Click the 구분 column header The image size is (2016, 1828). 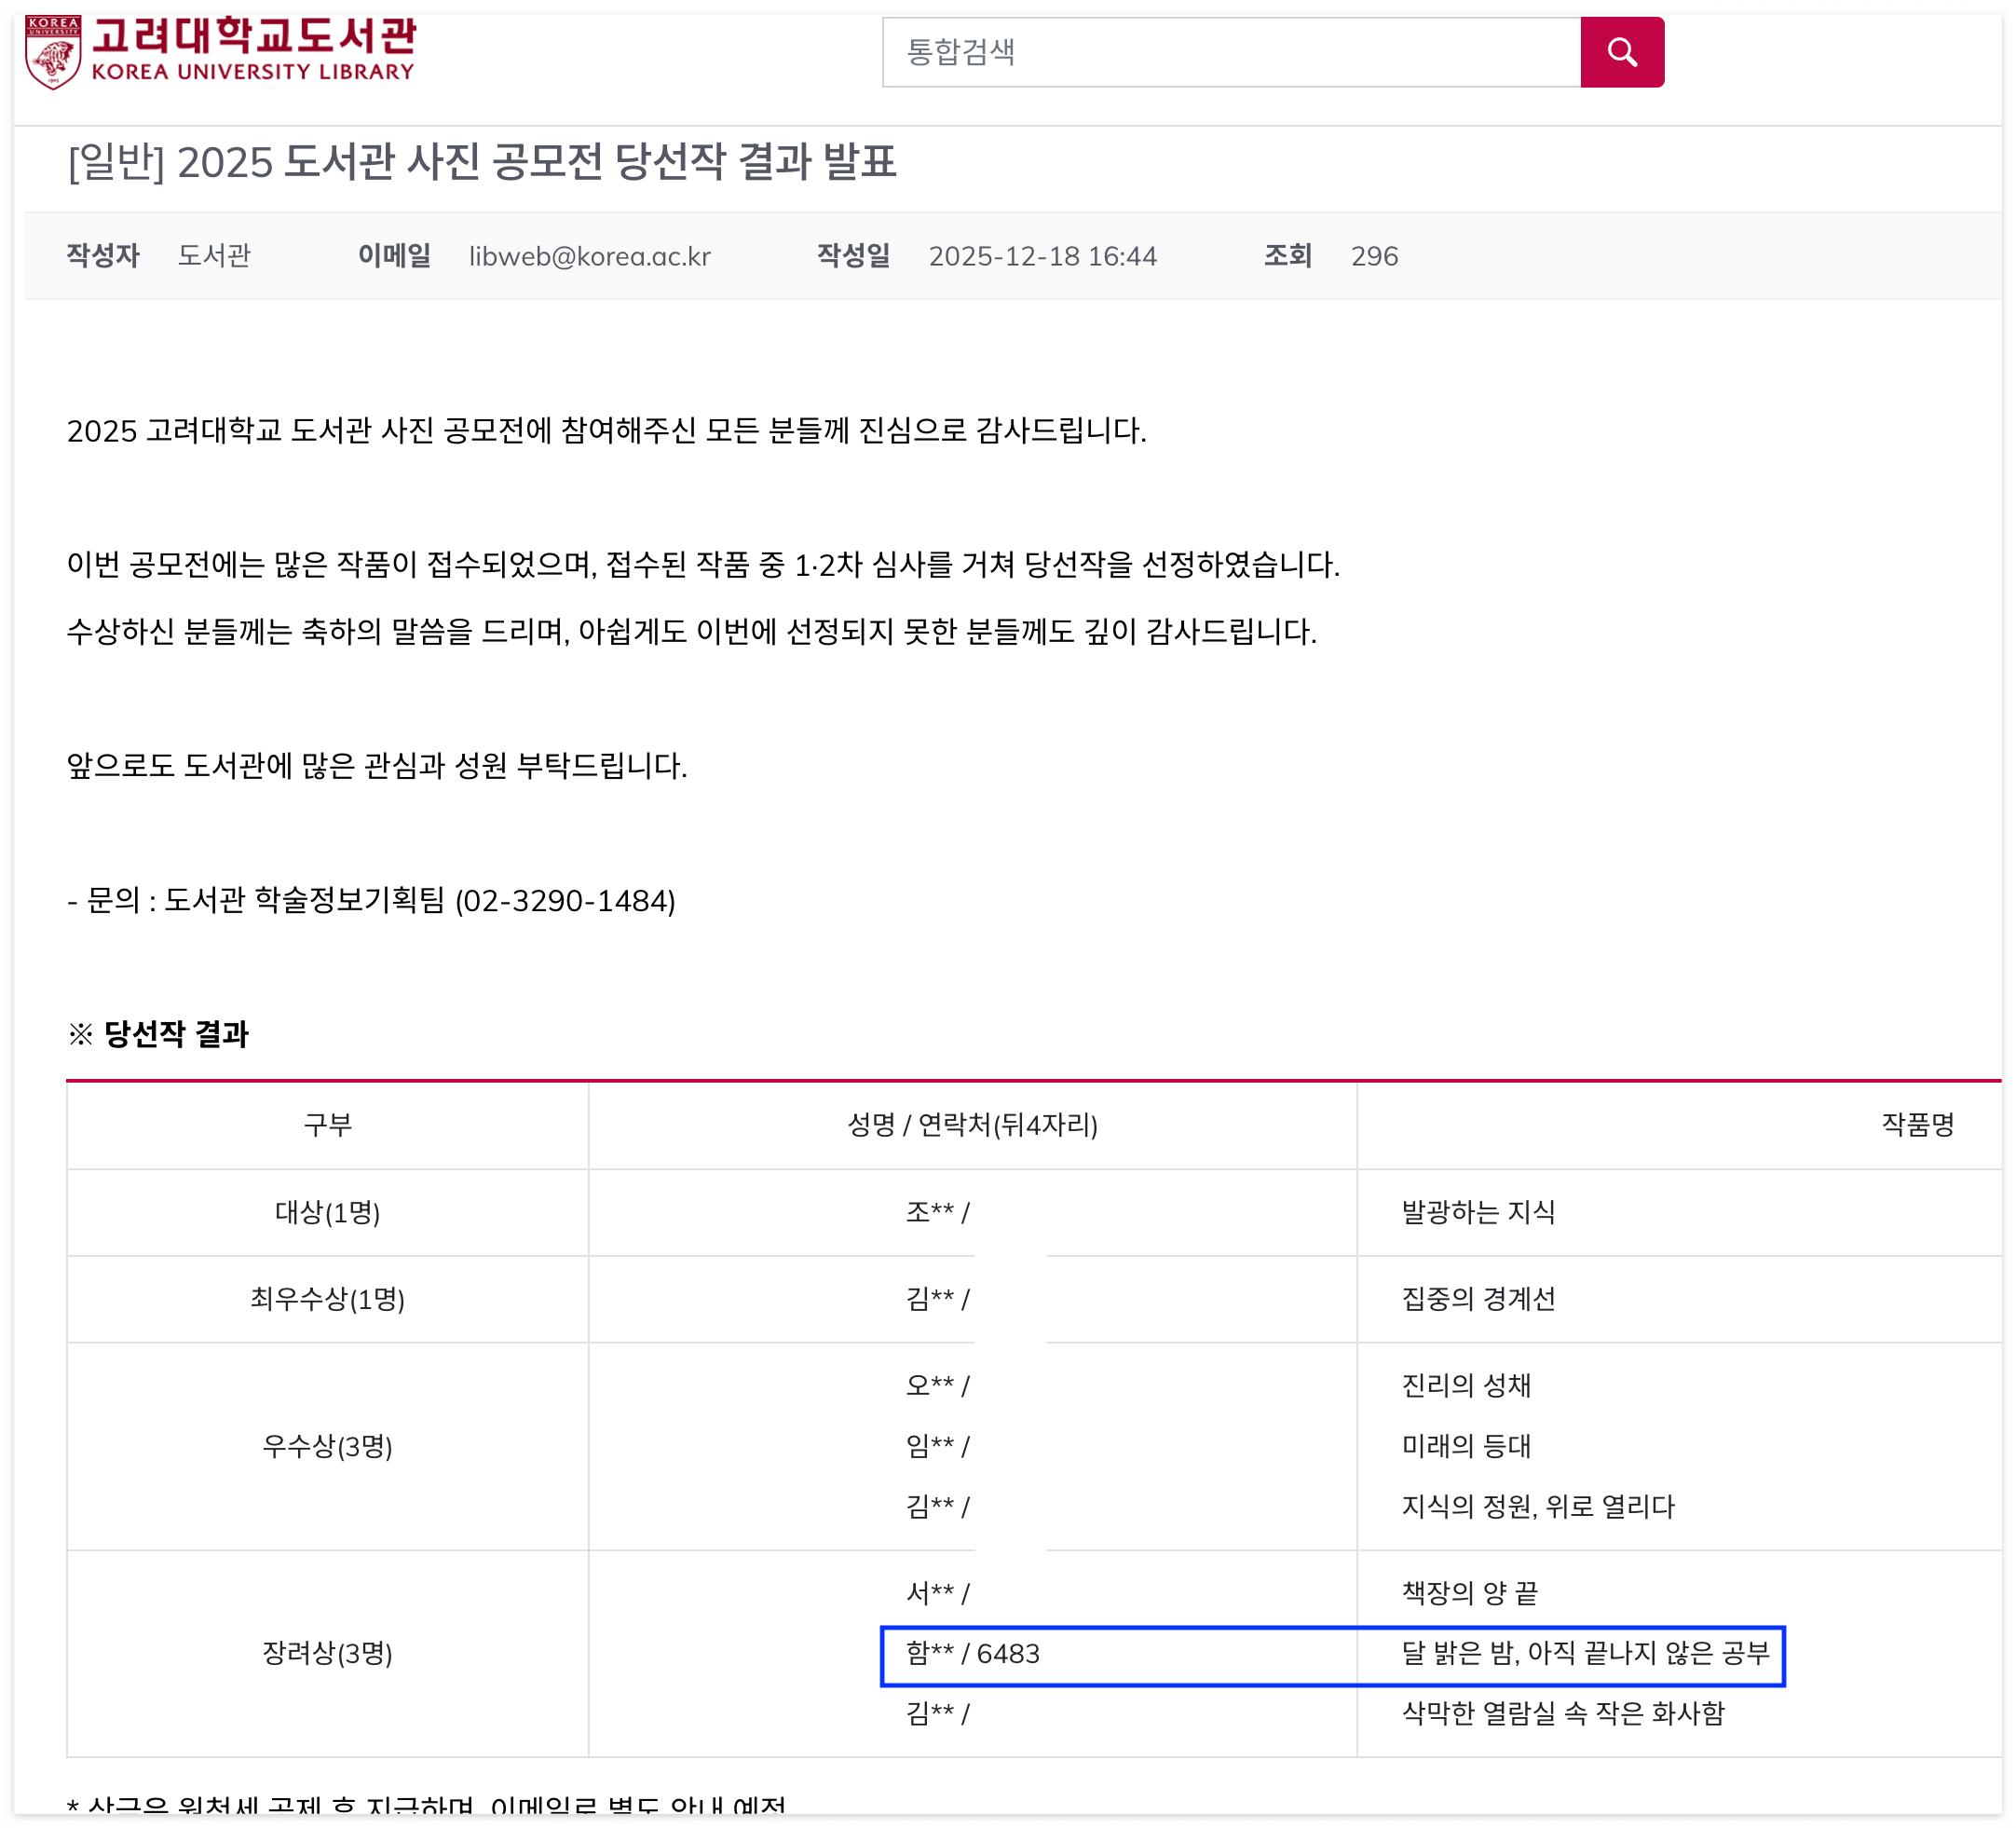click(327, 1125)
